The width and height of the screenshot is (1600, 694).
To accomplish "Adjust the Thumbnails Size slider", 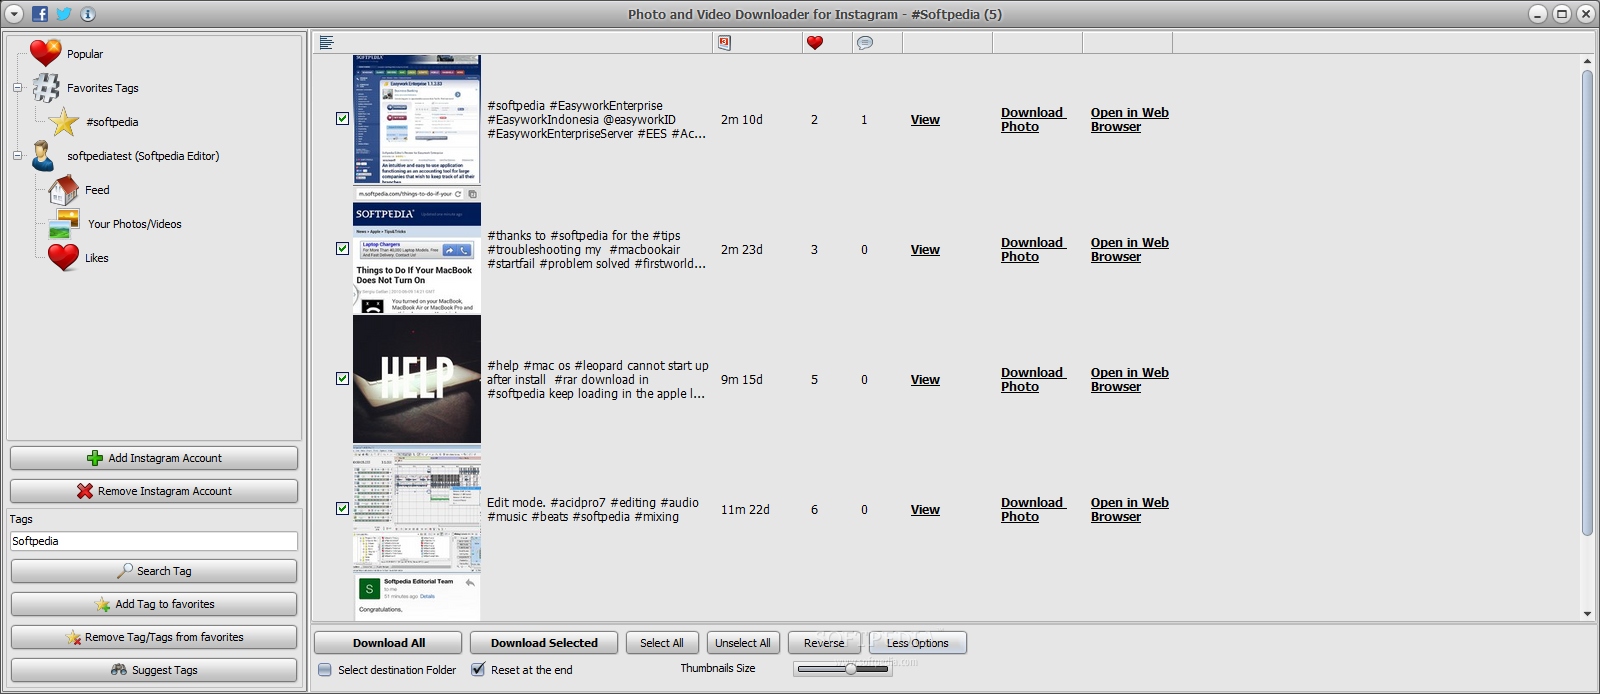I will click(843, 669).
